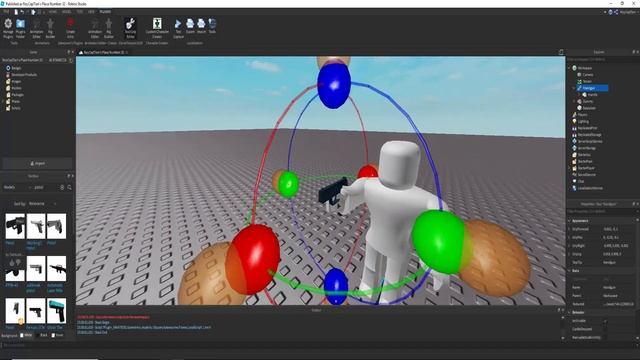Click the new file icon in quick access bar
The width and height of the screenshot is (640, 360).
tap(16, 12)
